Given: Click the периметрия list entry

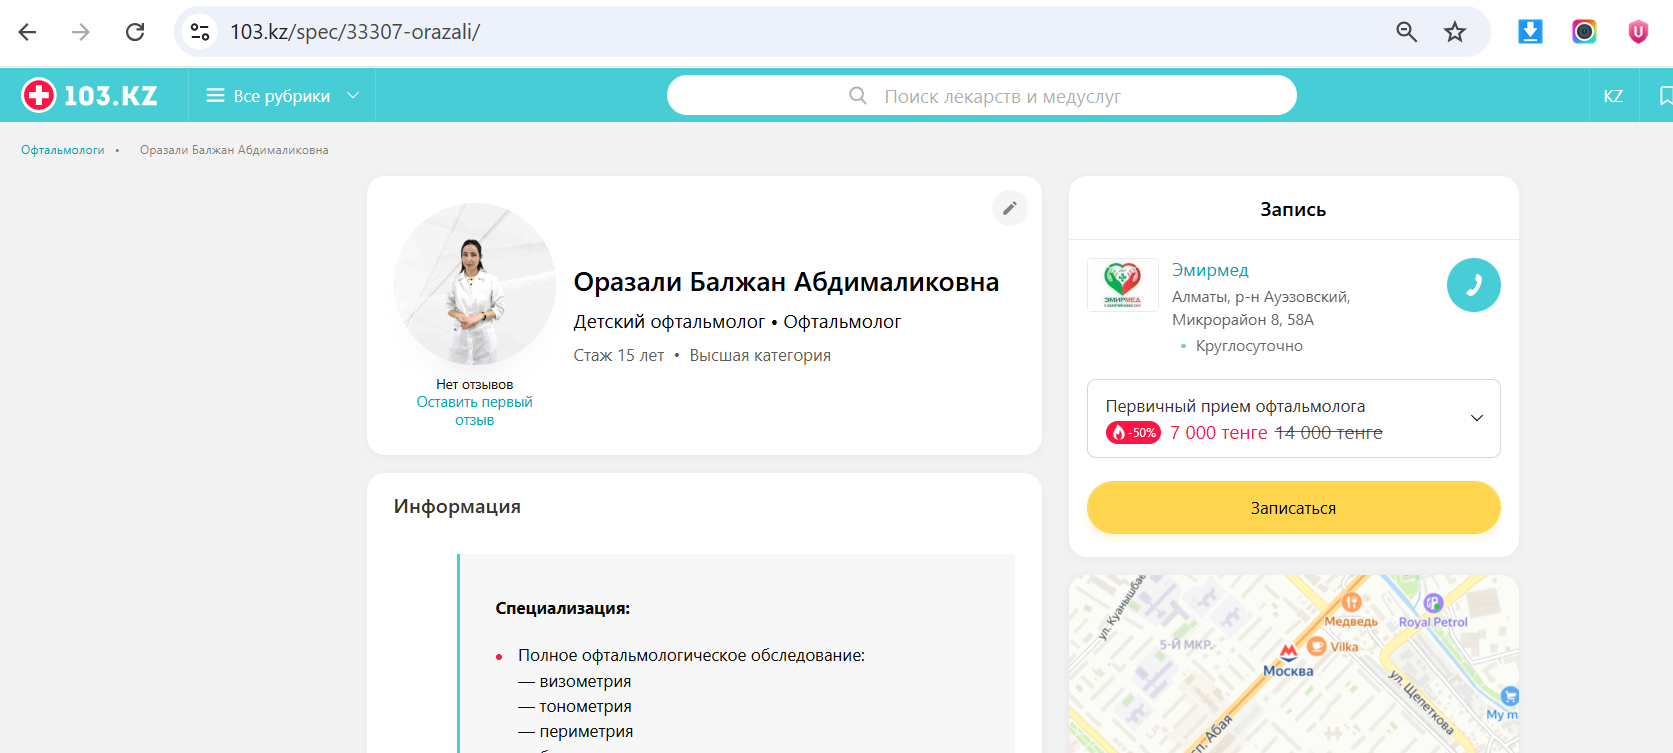Looking at the screenshot, I should (x=576, y=732).
